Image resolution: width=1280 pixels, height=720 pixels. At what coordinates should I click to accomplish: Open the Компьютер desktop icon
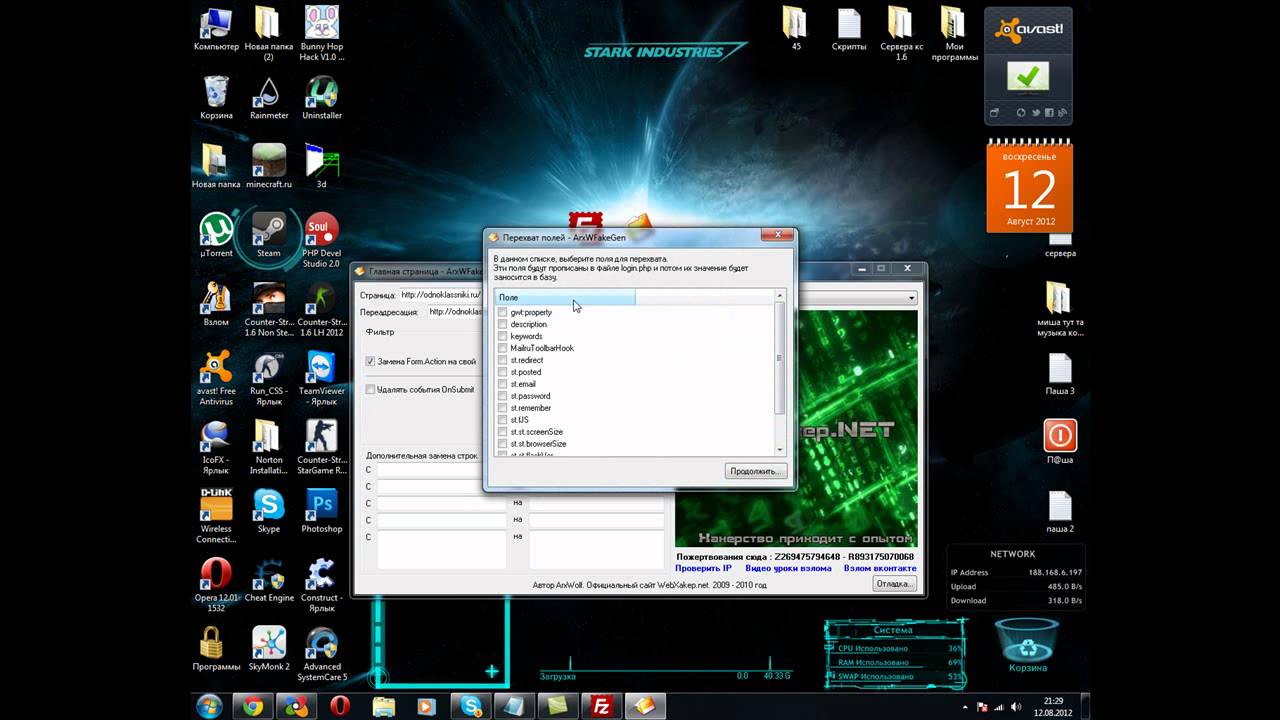coord(216,30)
